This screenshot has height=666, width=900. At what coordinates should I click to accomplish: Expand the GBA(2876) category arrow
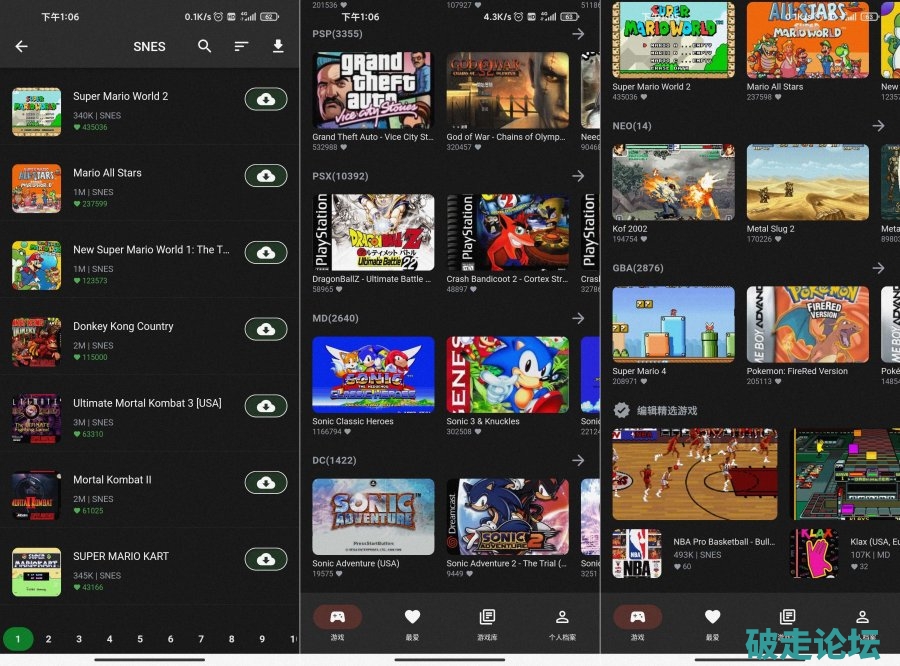878,268
